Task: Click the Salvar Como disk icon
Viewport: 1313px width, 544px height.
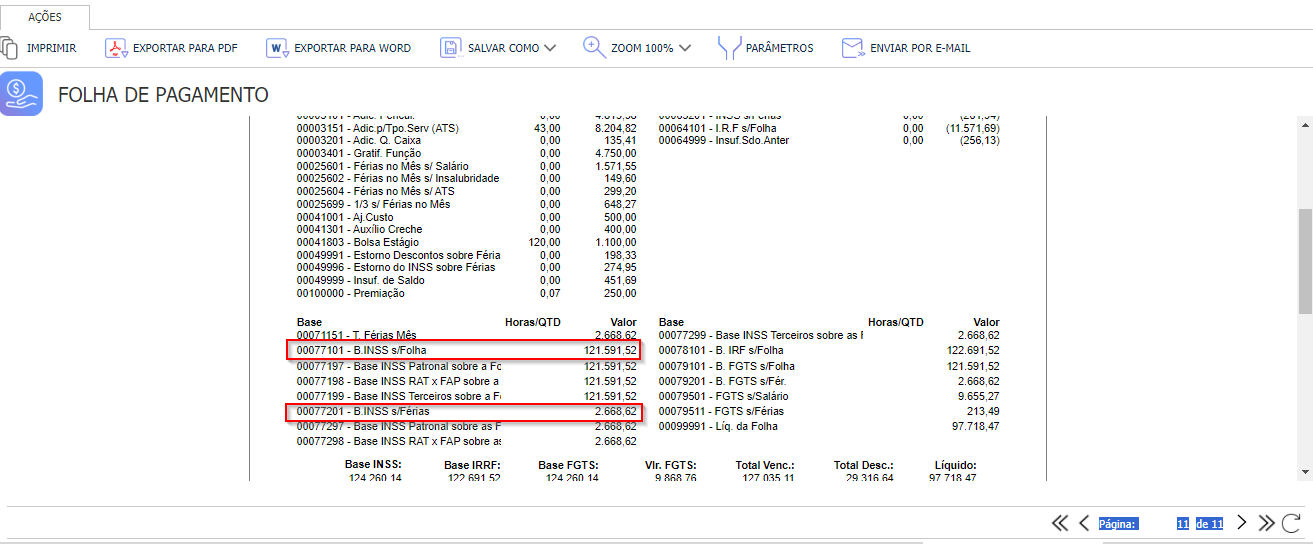Action: [x=451, y=48]
